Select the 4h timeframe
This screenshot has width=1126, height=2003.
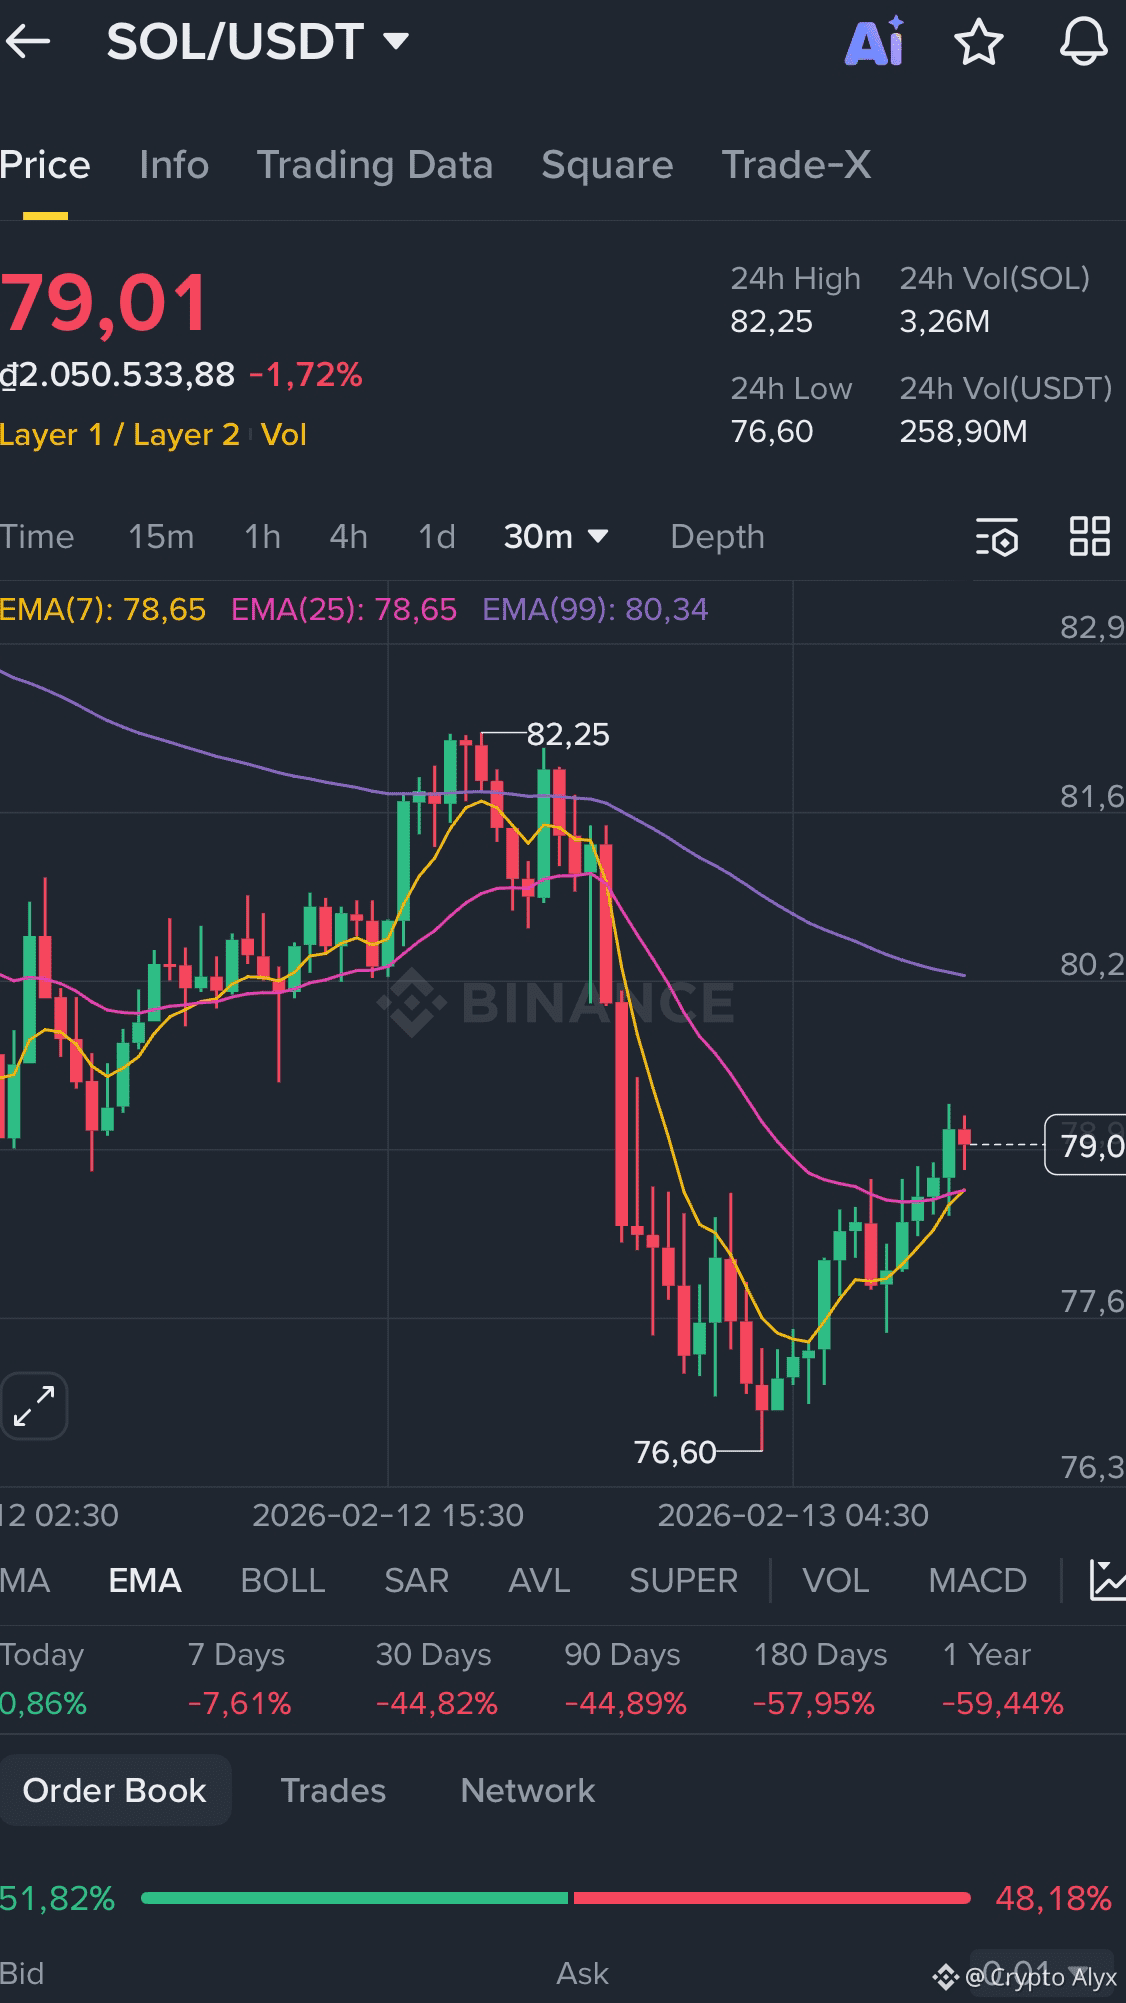(348, 537)
